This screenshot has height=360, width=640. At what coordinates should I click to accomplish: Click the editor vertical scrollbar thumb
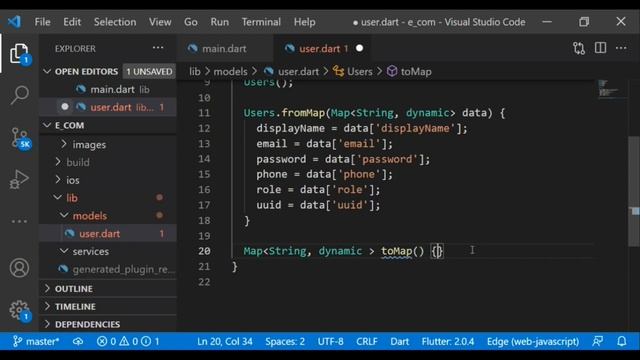[x=634, y=191]
